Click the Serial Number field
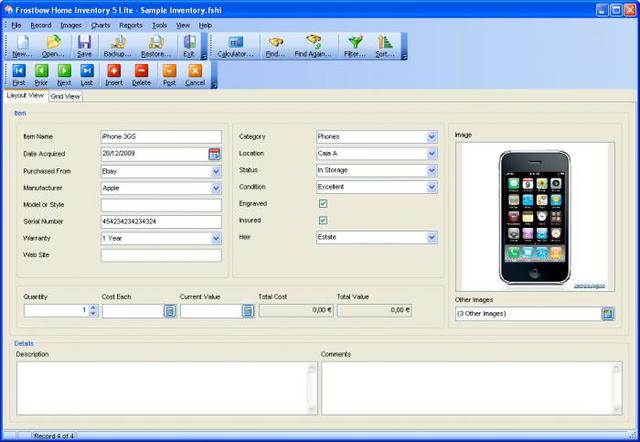Image resolution: width=640 pixels, height=442 pixels. tap(161, 222)
